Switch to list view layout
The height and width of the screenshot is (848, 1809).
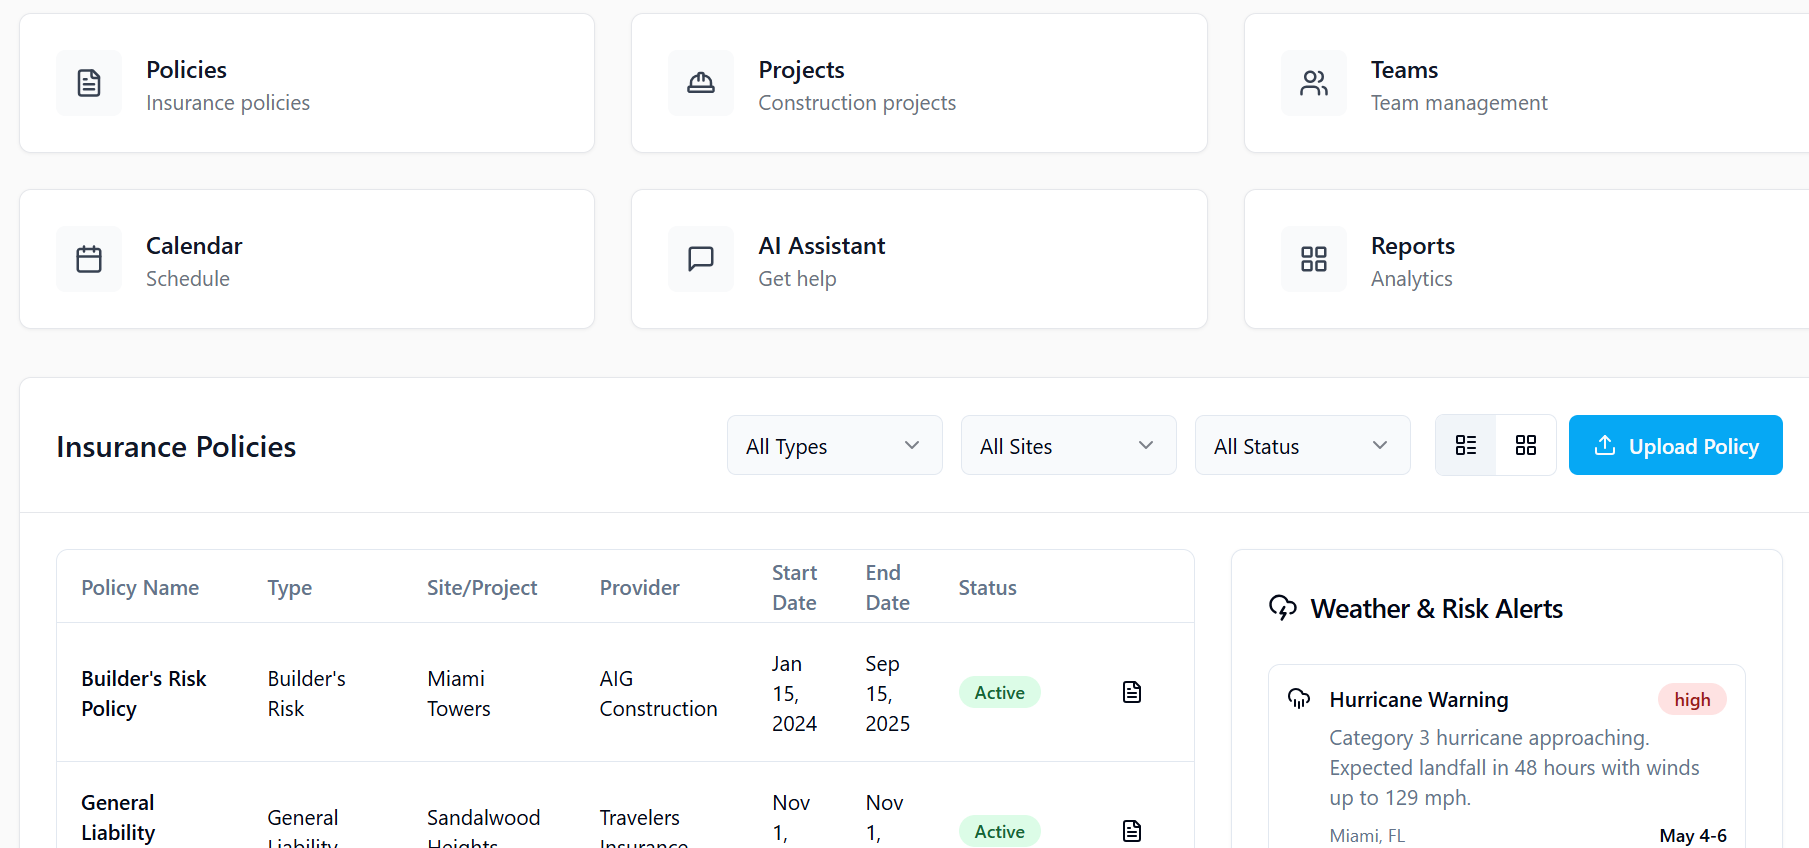tap(1466, 445)
